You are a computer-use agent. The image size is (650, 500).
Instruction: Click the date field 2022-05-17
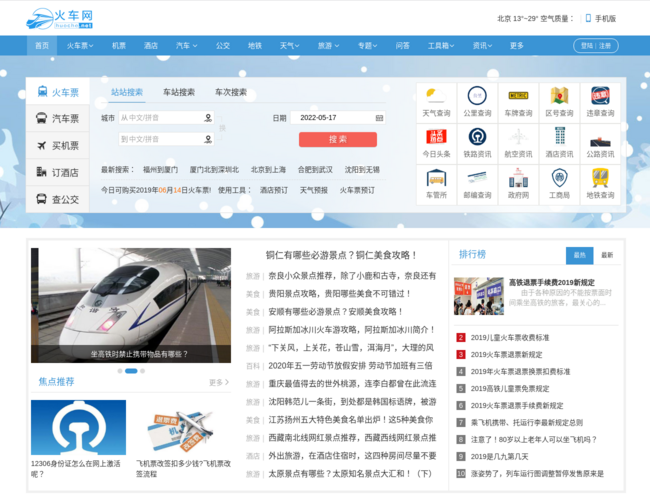click(337, 118)
